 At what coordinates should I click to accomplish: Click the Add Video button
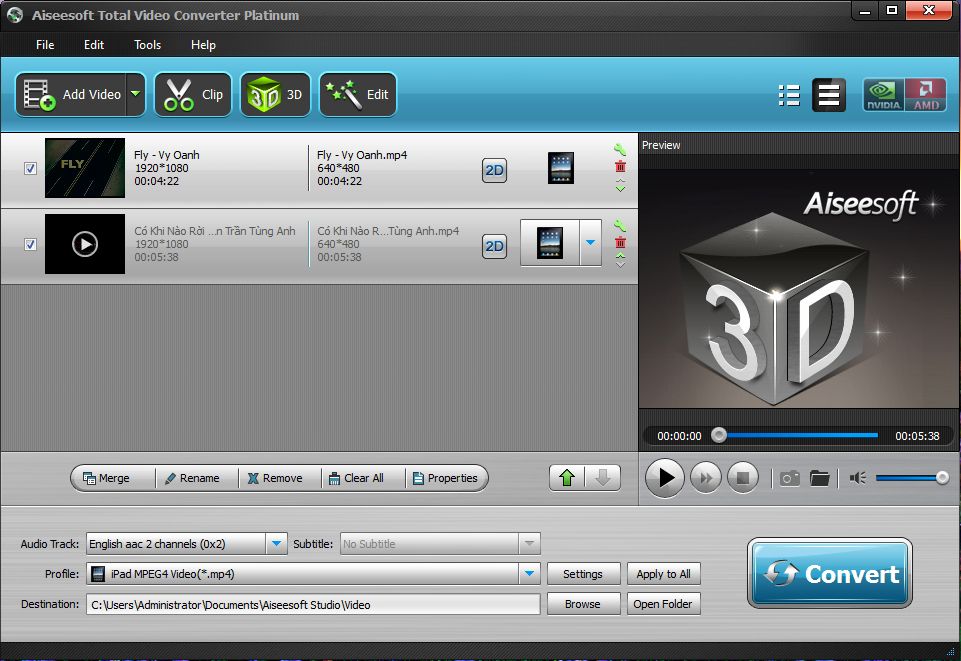[72, 94]
